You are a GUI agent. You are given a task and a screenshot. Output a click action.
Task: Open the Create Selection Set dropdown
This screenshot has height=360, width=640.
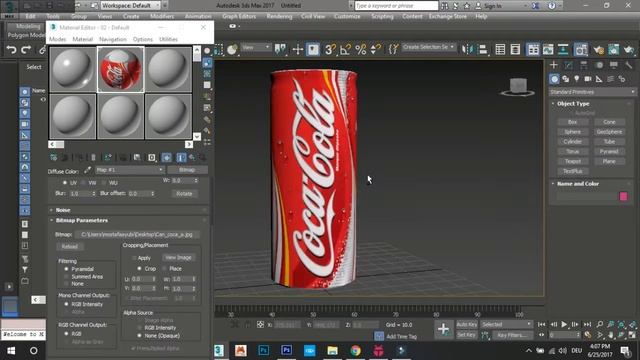429,47
